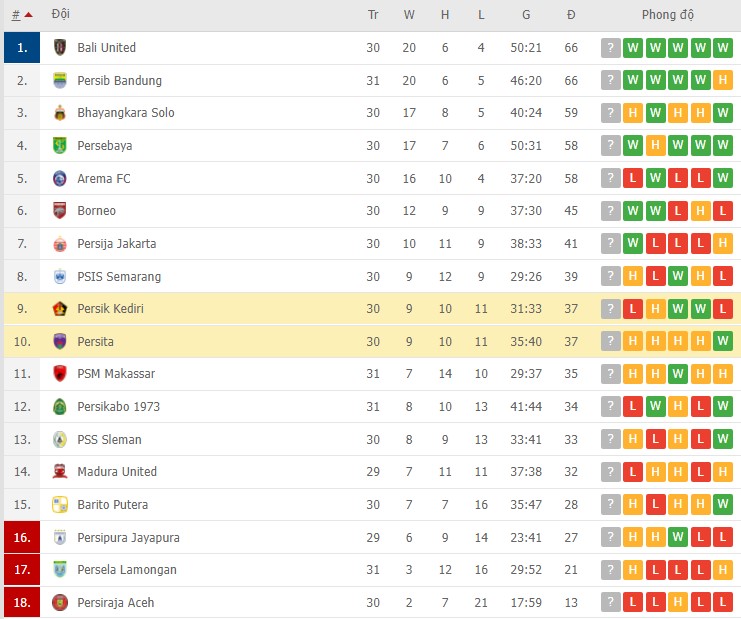Click the Persiraja Aceh crest icon
Viewport: 741px width, 619px height.
coord(60,603)
